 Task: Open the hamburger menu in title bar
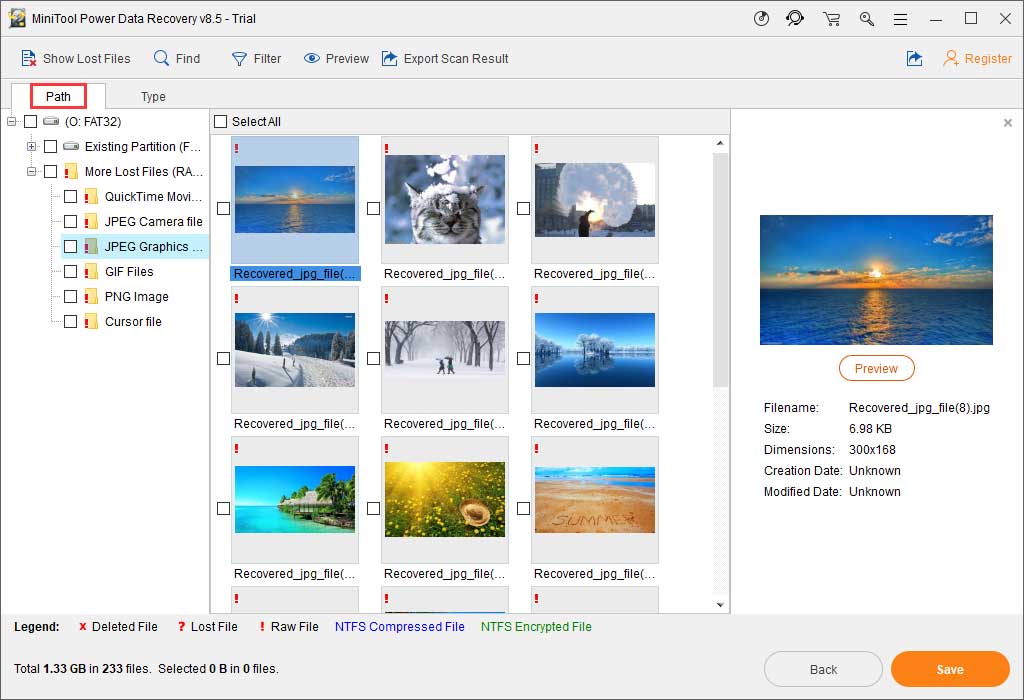click(901, 19)
